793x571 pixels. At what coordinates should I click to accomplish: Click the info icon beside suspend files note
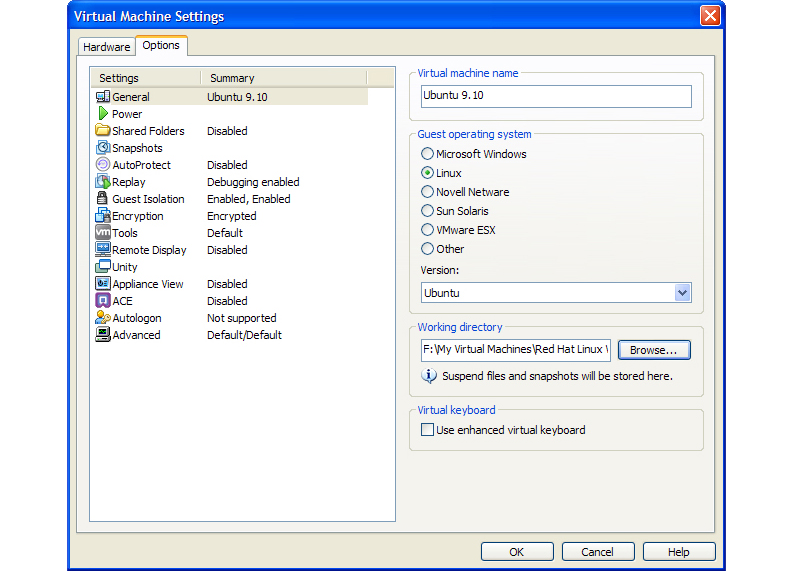coord(429,376)
